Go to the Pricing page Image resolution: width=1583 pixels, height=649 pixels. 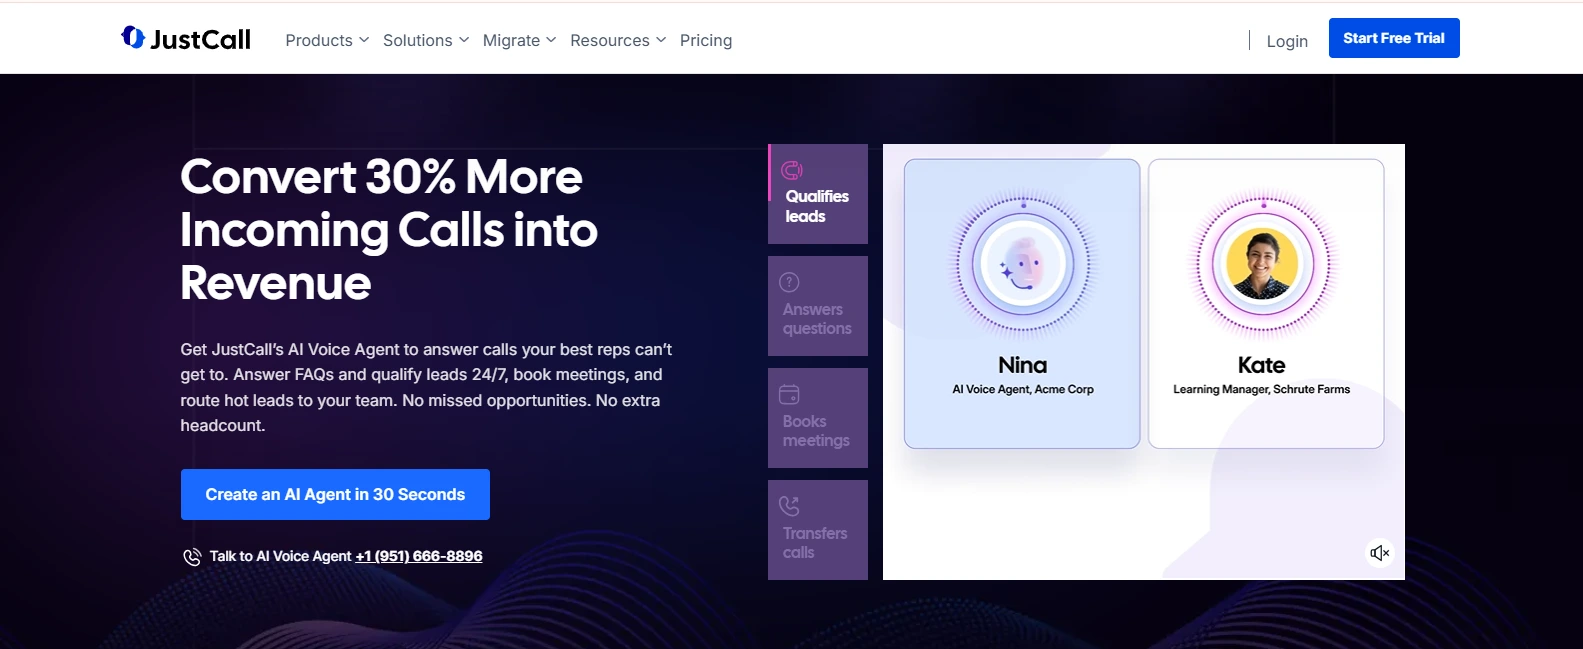pyautogui.click(x=706, y=40)
